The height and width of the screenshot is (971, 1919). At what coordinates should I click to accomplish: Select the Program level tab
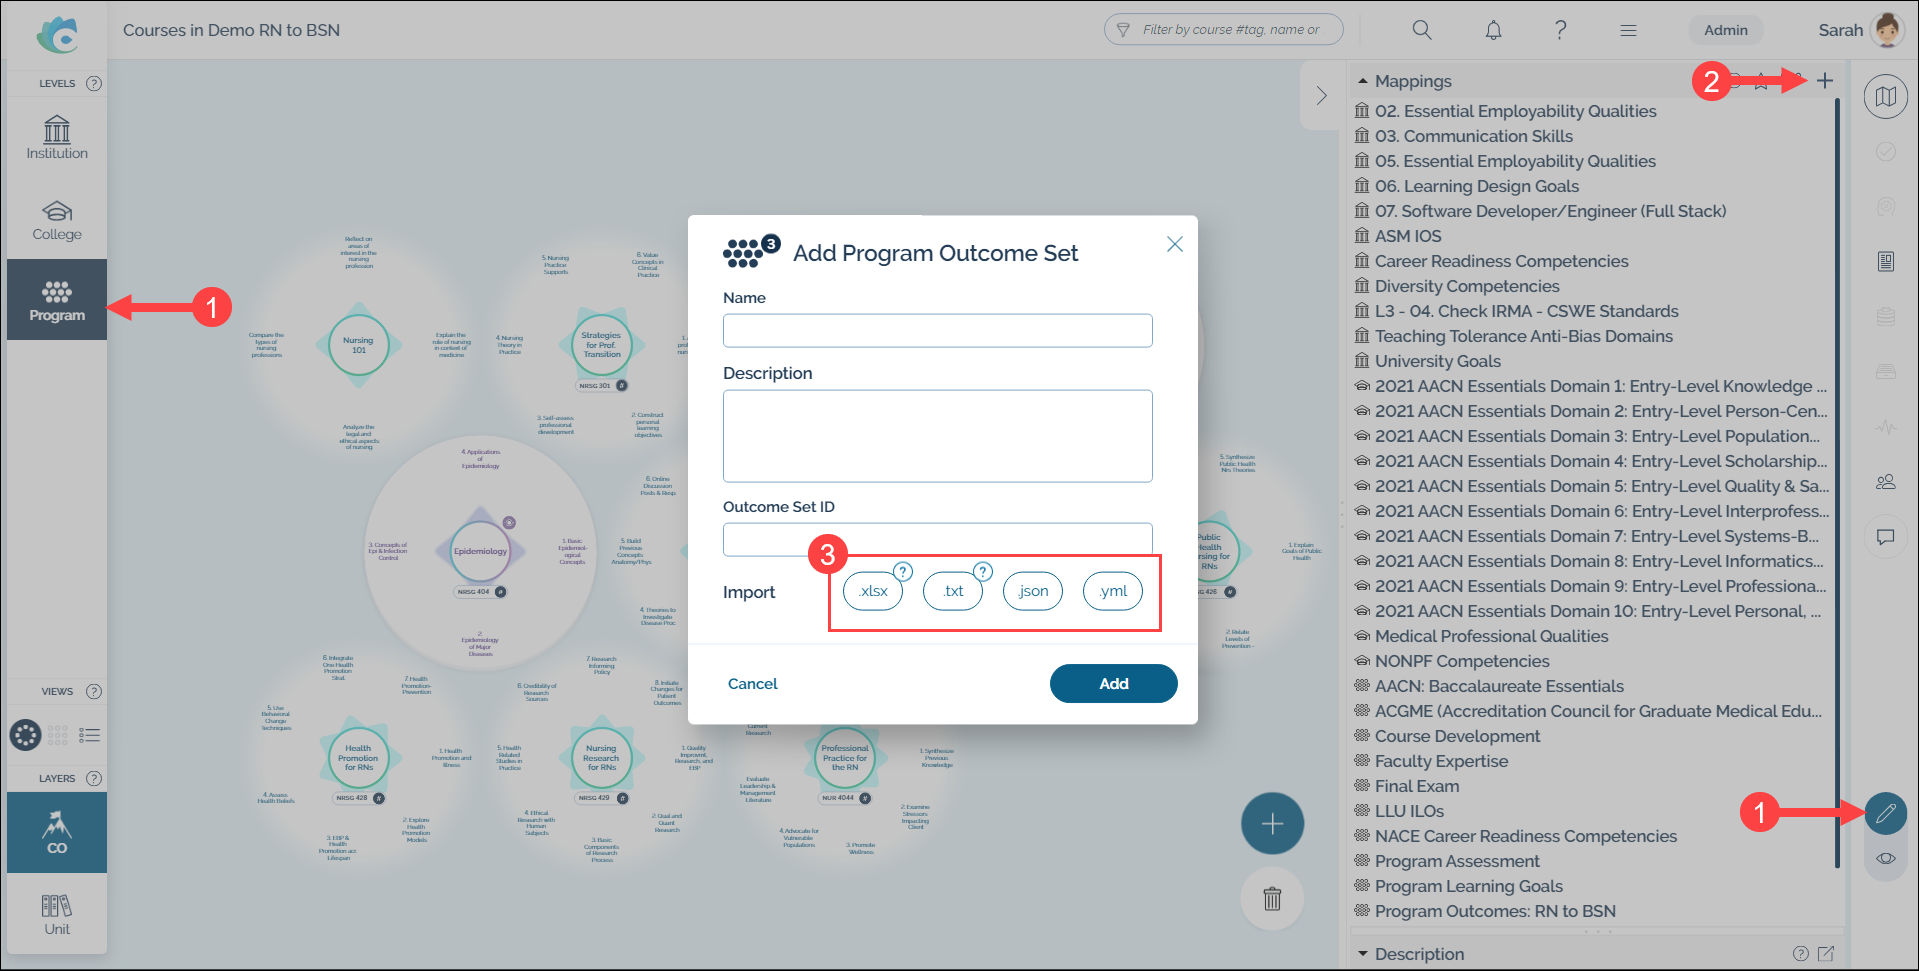[x=57, y=300]
